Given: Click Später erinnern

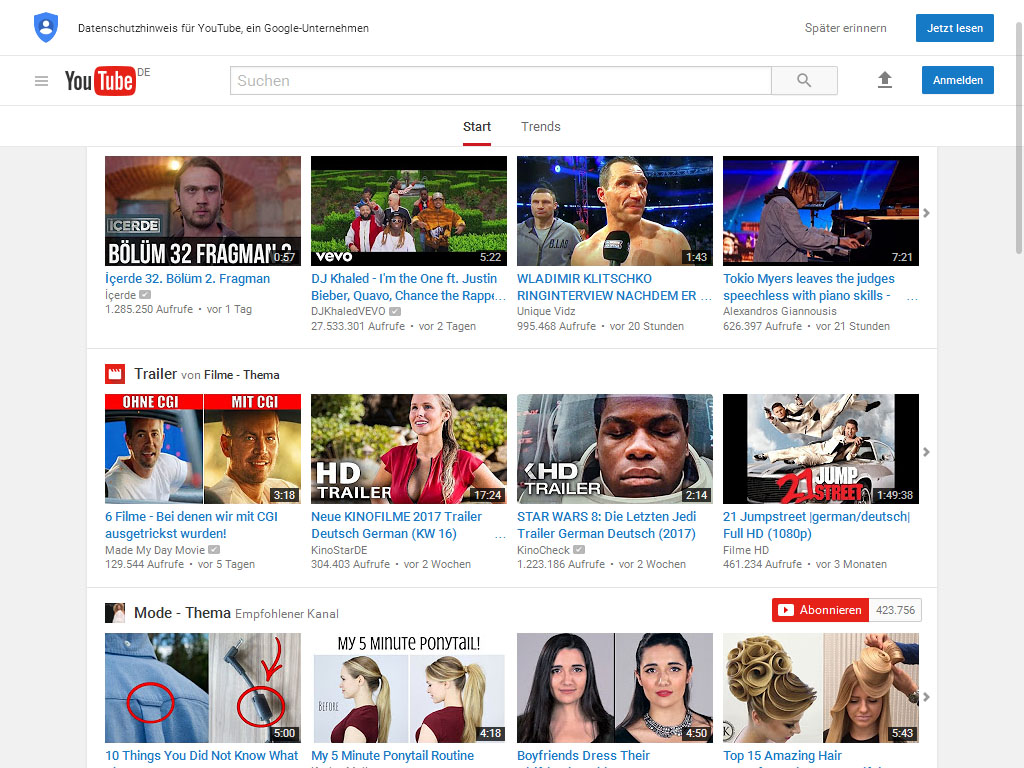Looking at the screenshot, I should tap(846, 28).
